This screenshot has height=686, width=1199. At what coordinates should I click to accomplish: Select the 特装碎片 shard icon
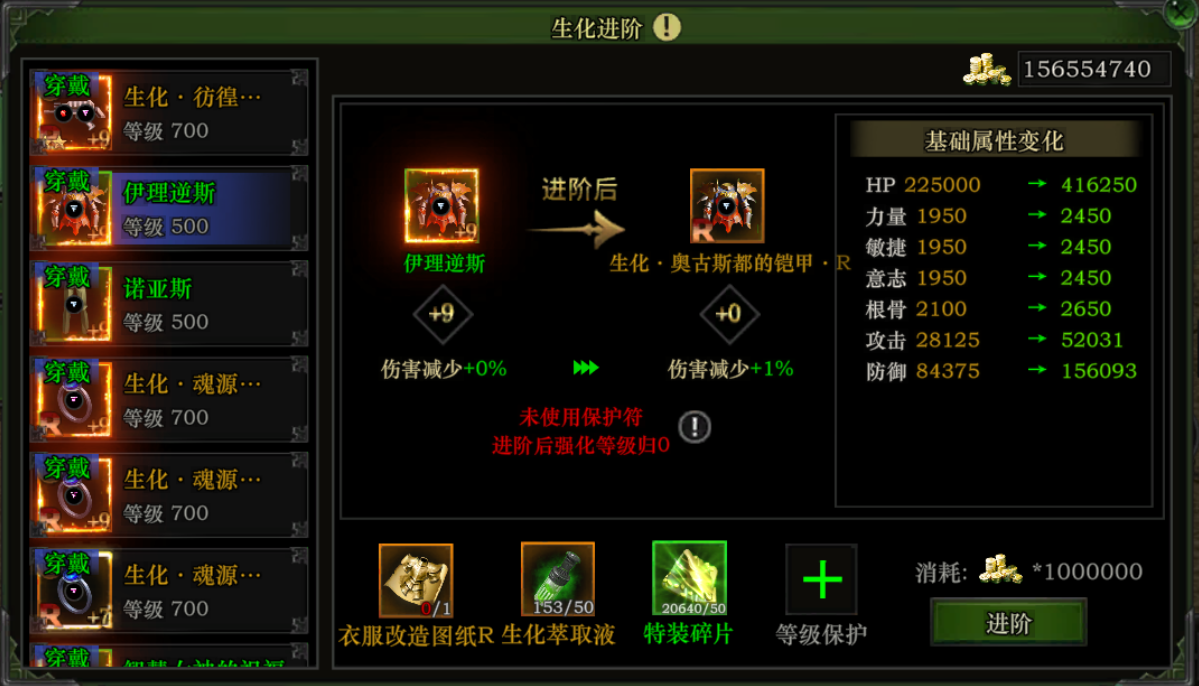click(689, 578)
